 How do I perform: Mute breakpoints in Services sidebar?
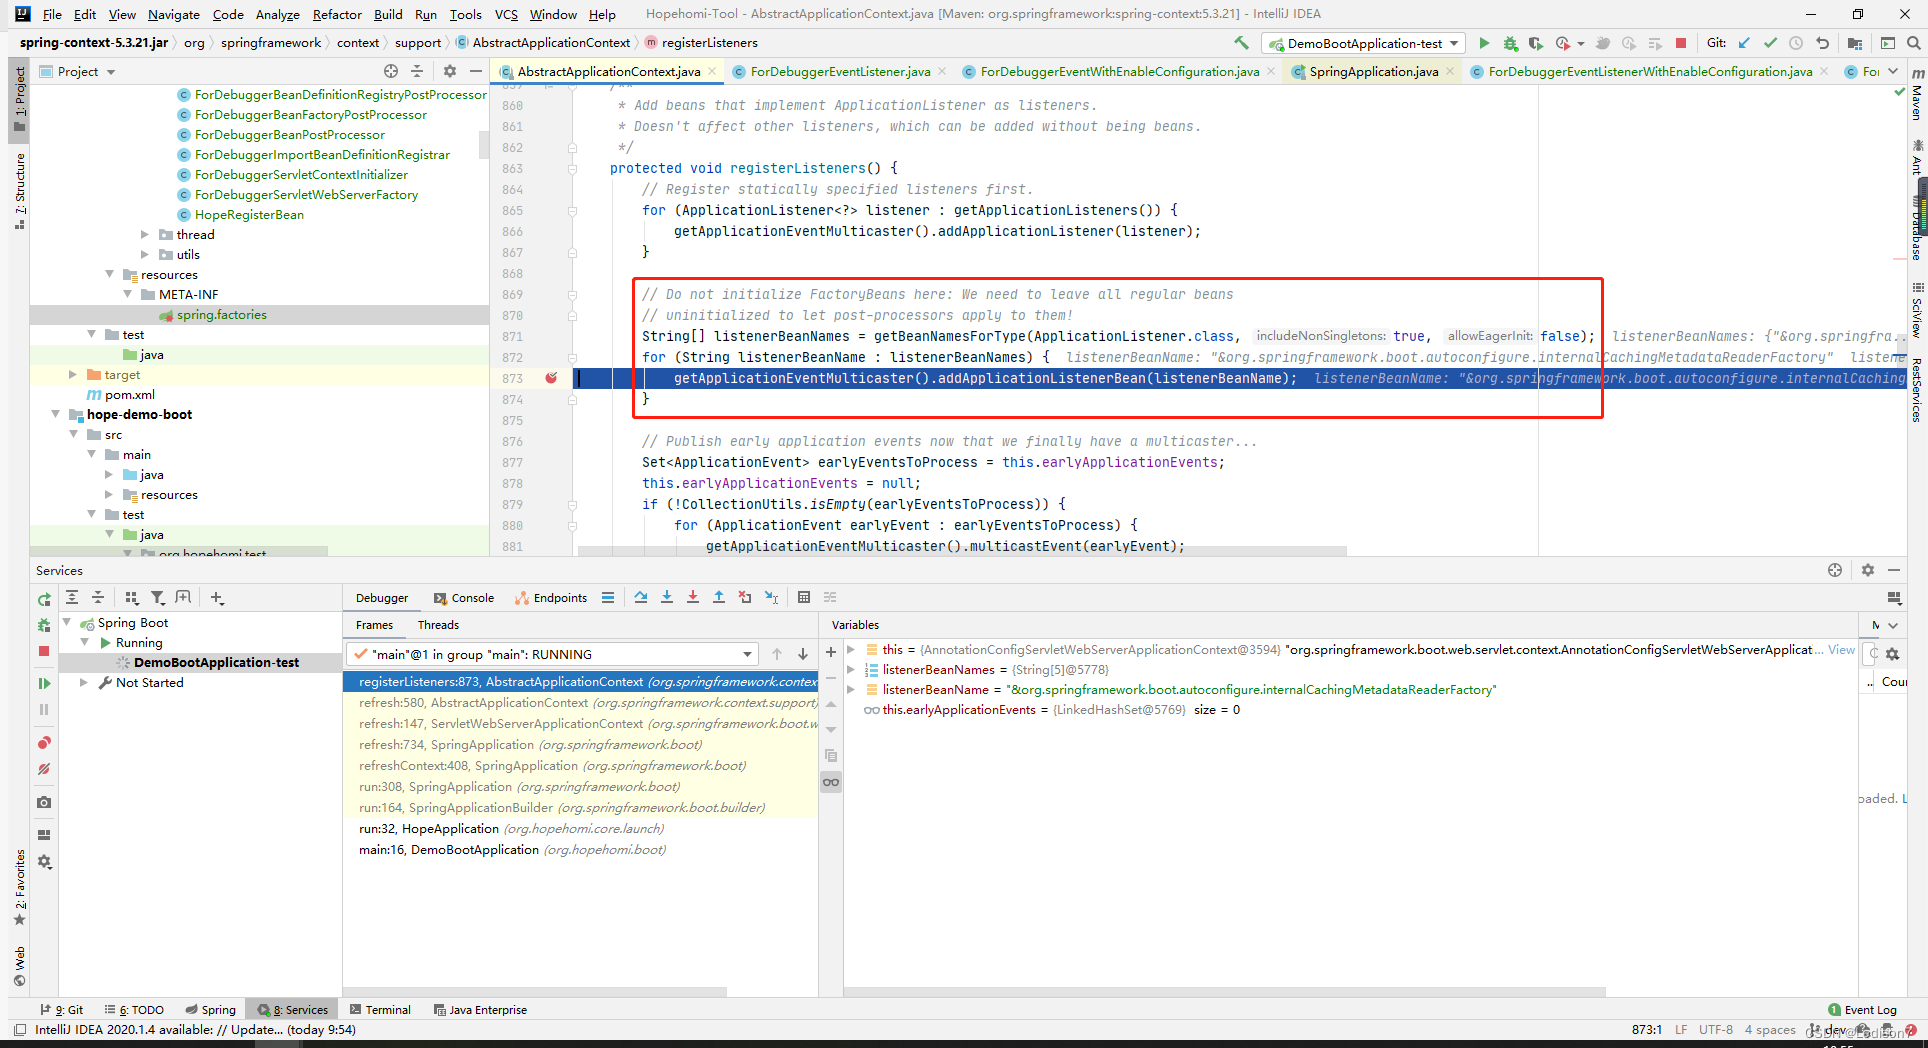click(x=44, y=769)
